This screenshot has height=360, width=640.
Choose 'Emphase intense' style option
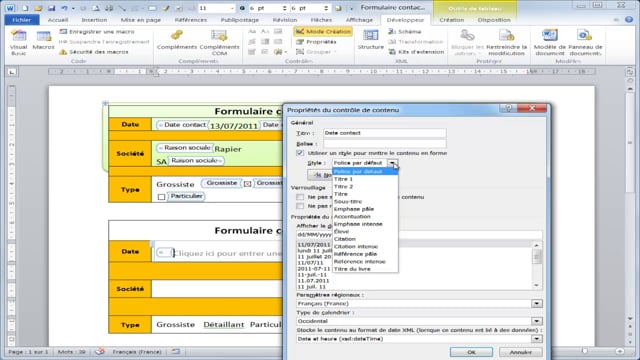[365, 224]
